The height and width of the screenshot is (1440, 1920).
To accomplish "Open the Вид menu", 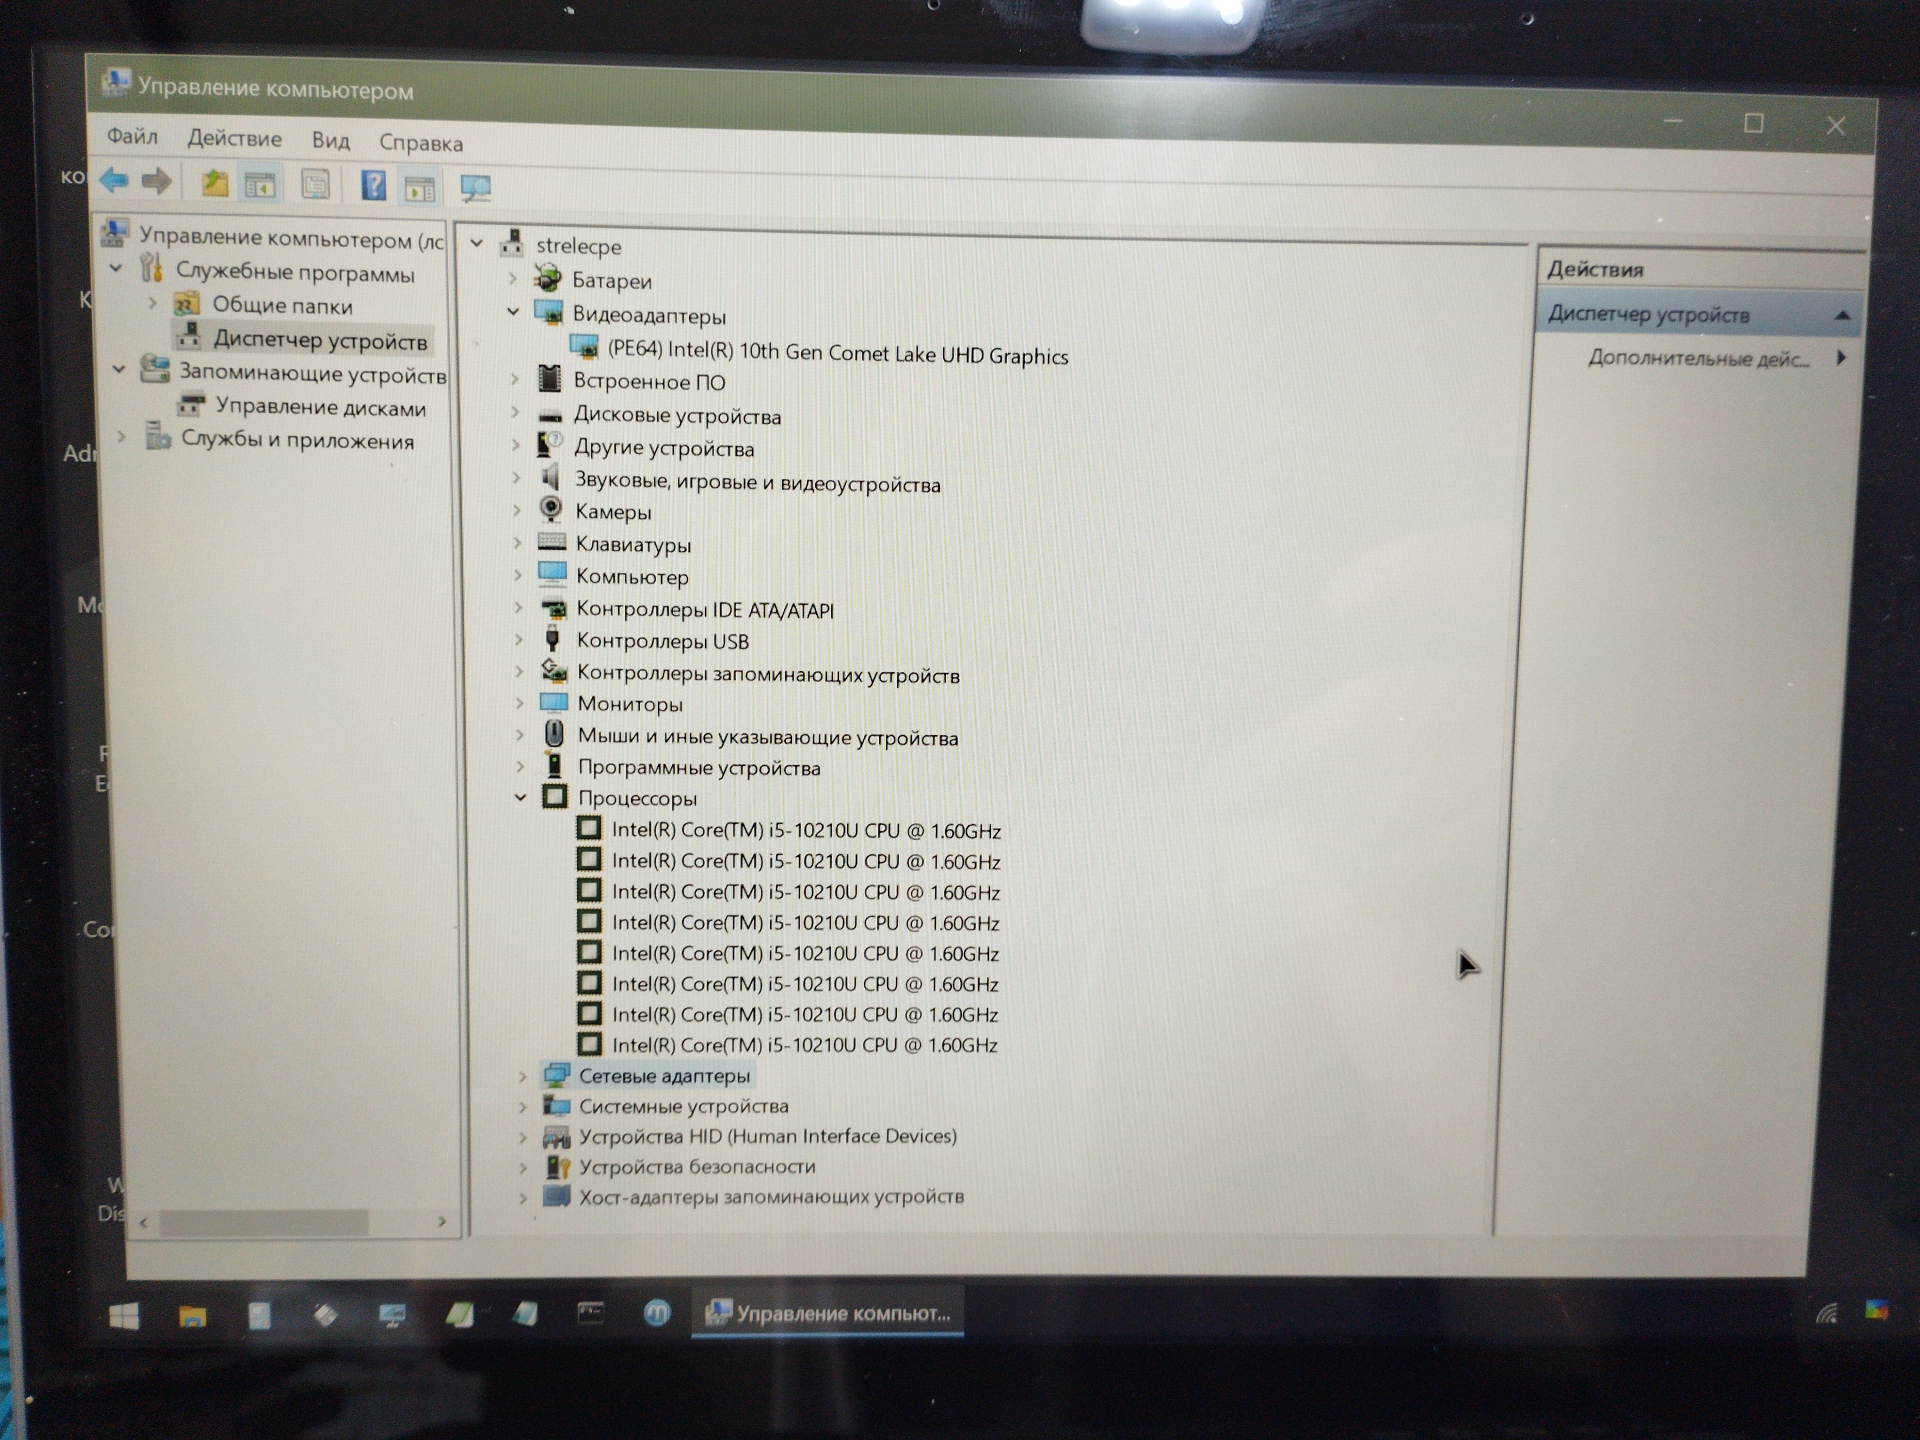I will 330,141.
